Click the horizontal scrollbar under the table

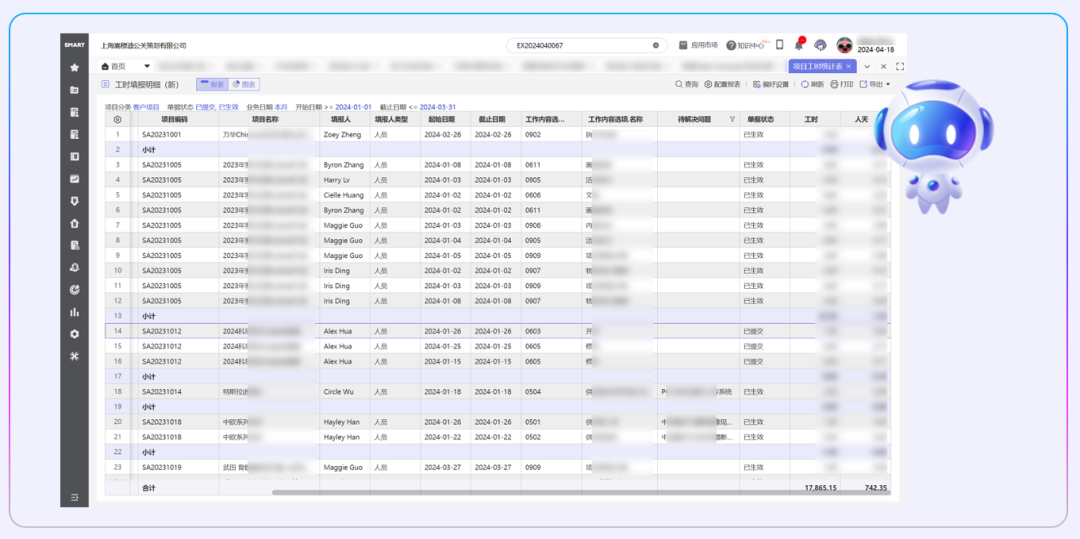click(x=580, y=492)
